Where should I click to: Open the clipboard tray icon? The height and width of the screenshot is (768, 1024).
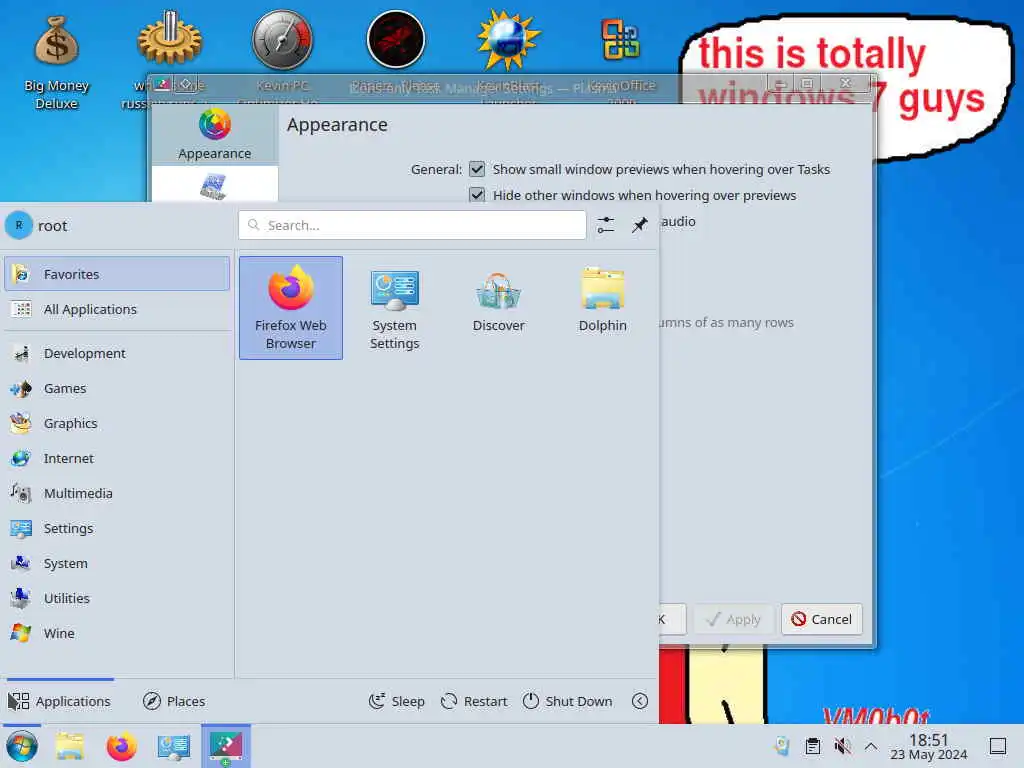click(812, 746)
